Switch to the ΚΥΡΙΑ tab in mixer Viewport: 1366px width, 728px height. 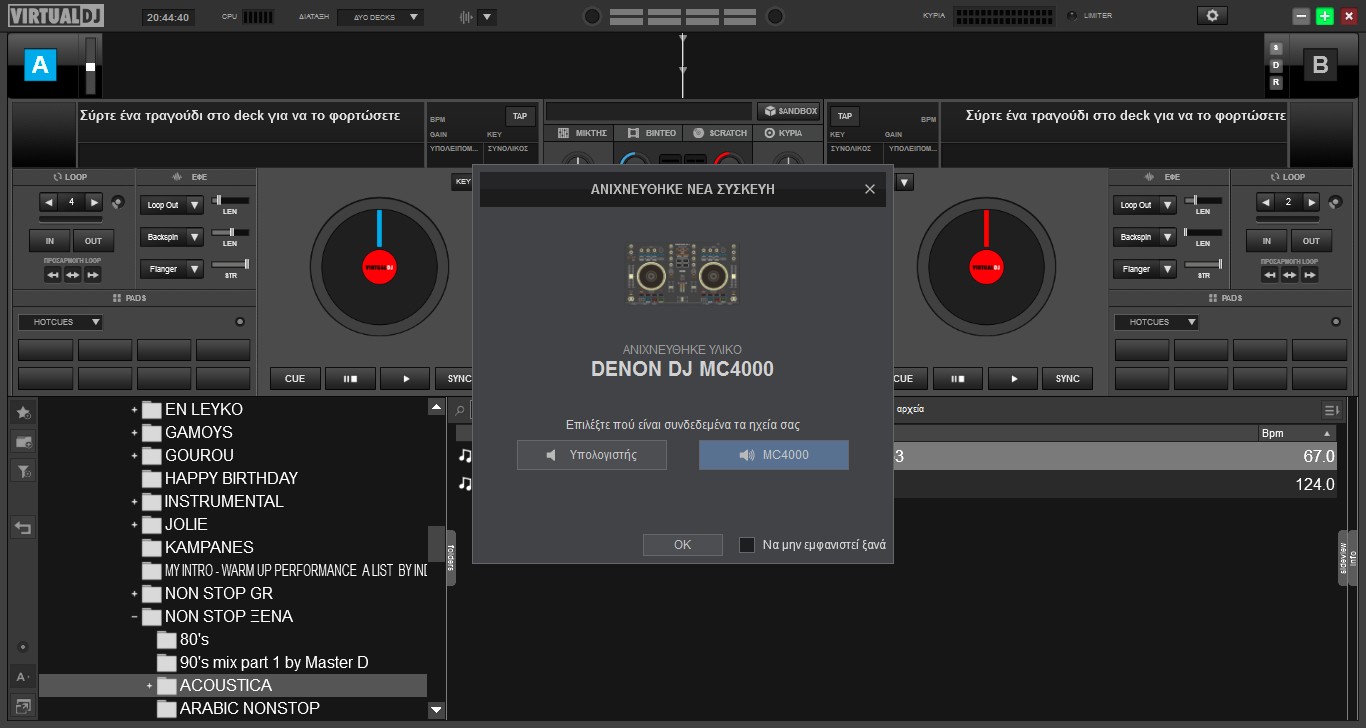tap(787, 133)
